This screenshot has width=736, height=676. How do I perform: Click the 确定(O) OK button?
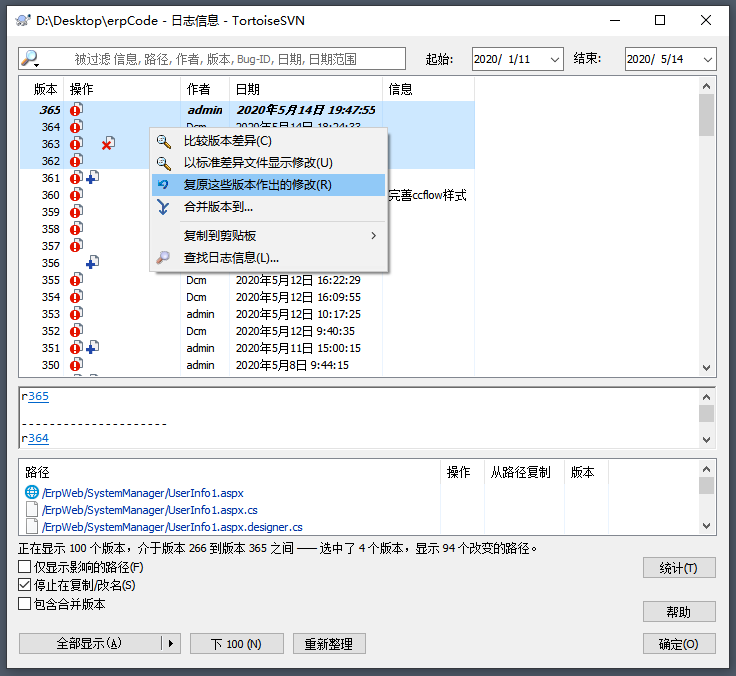click(x=679, y=644)
